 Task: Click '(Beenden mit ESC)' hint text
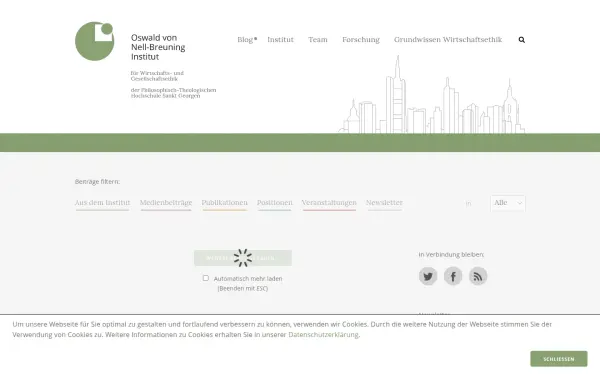pyautogui.click(x=243, y=289)
